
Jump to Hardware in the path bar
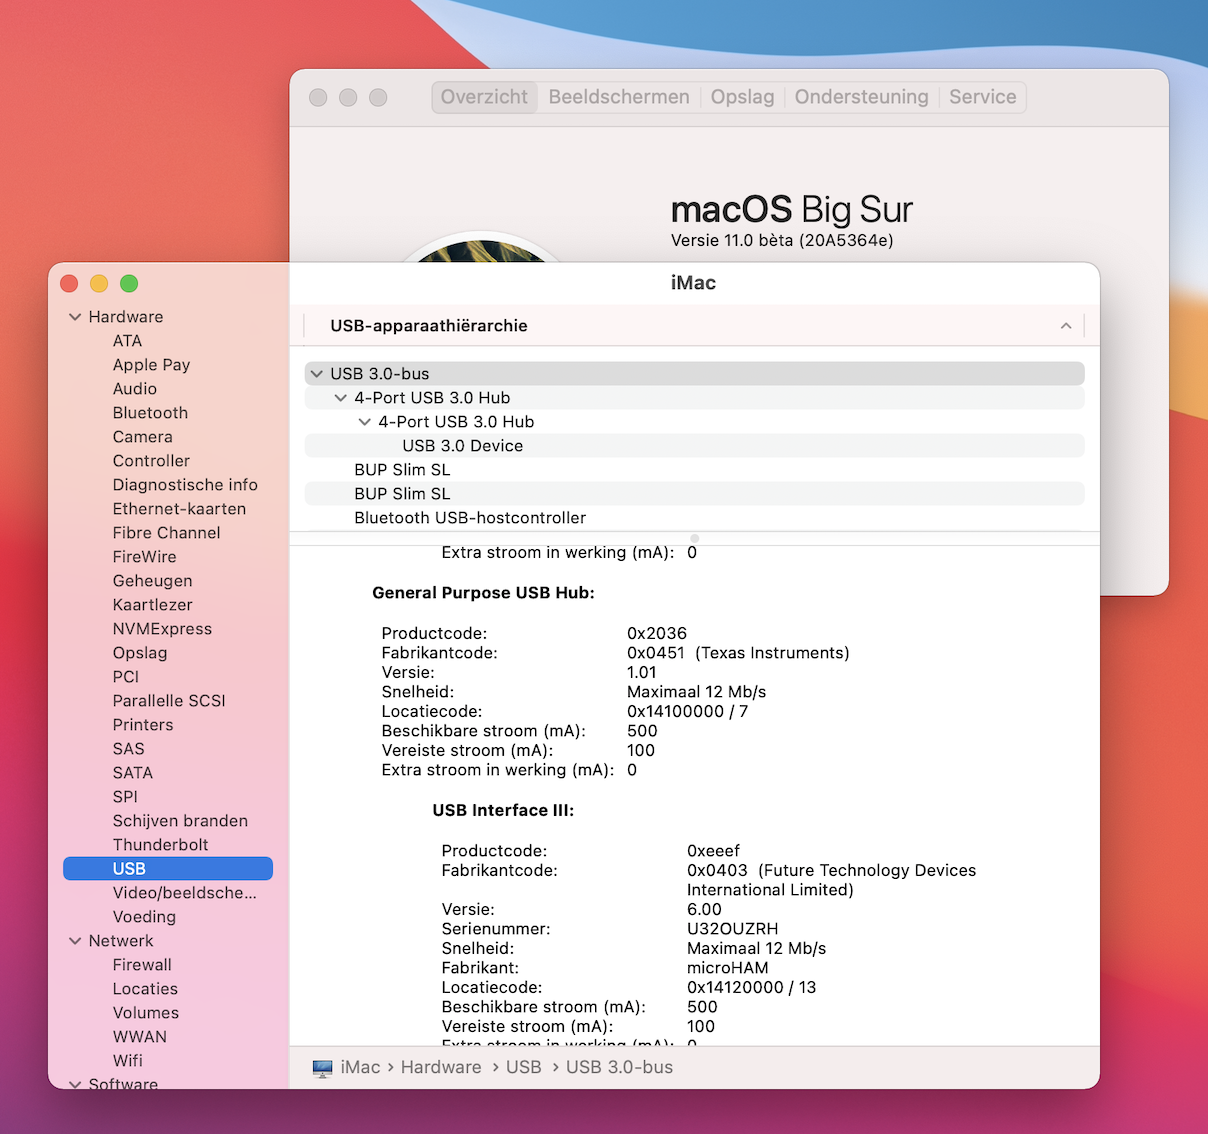(x=441, y=1068)
